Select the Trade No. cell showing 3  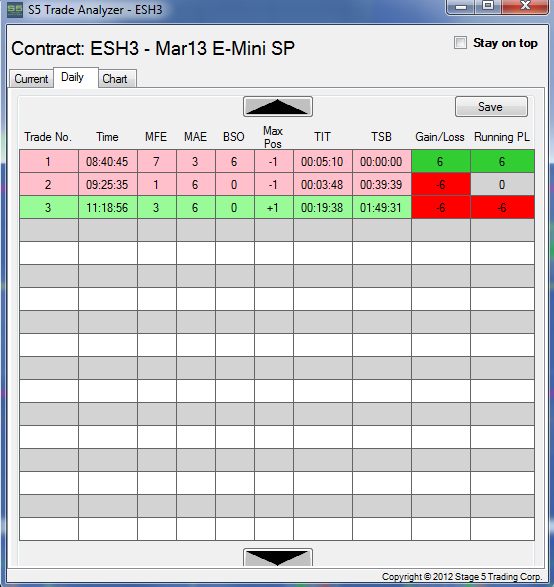(x=49, y=207)
